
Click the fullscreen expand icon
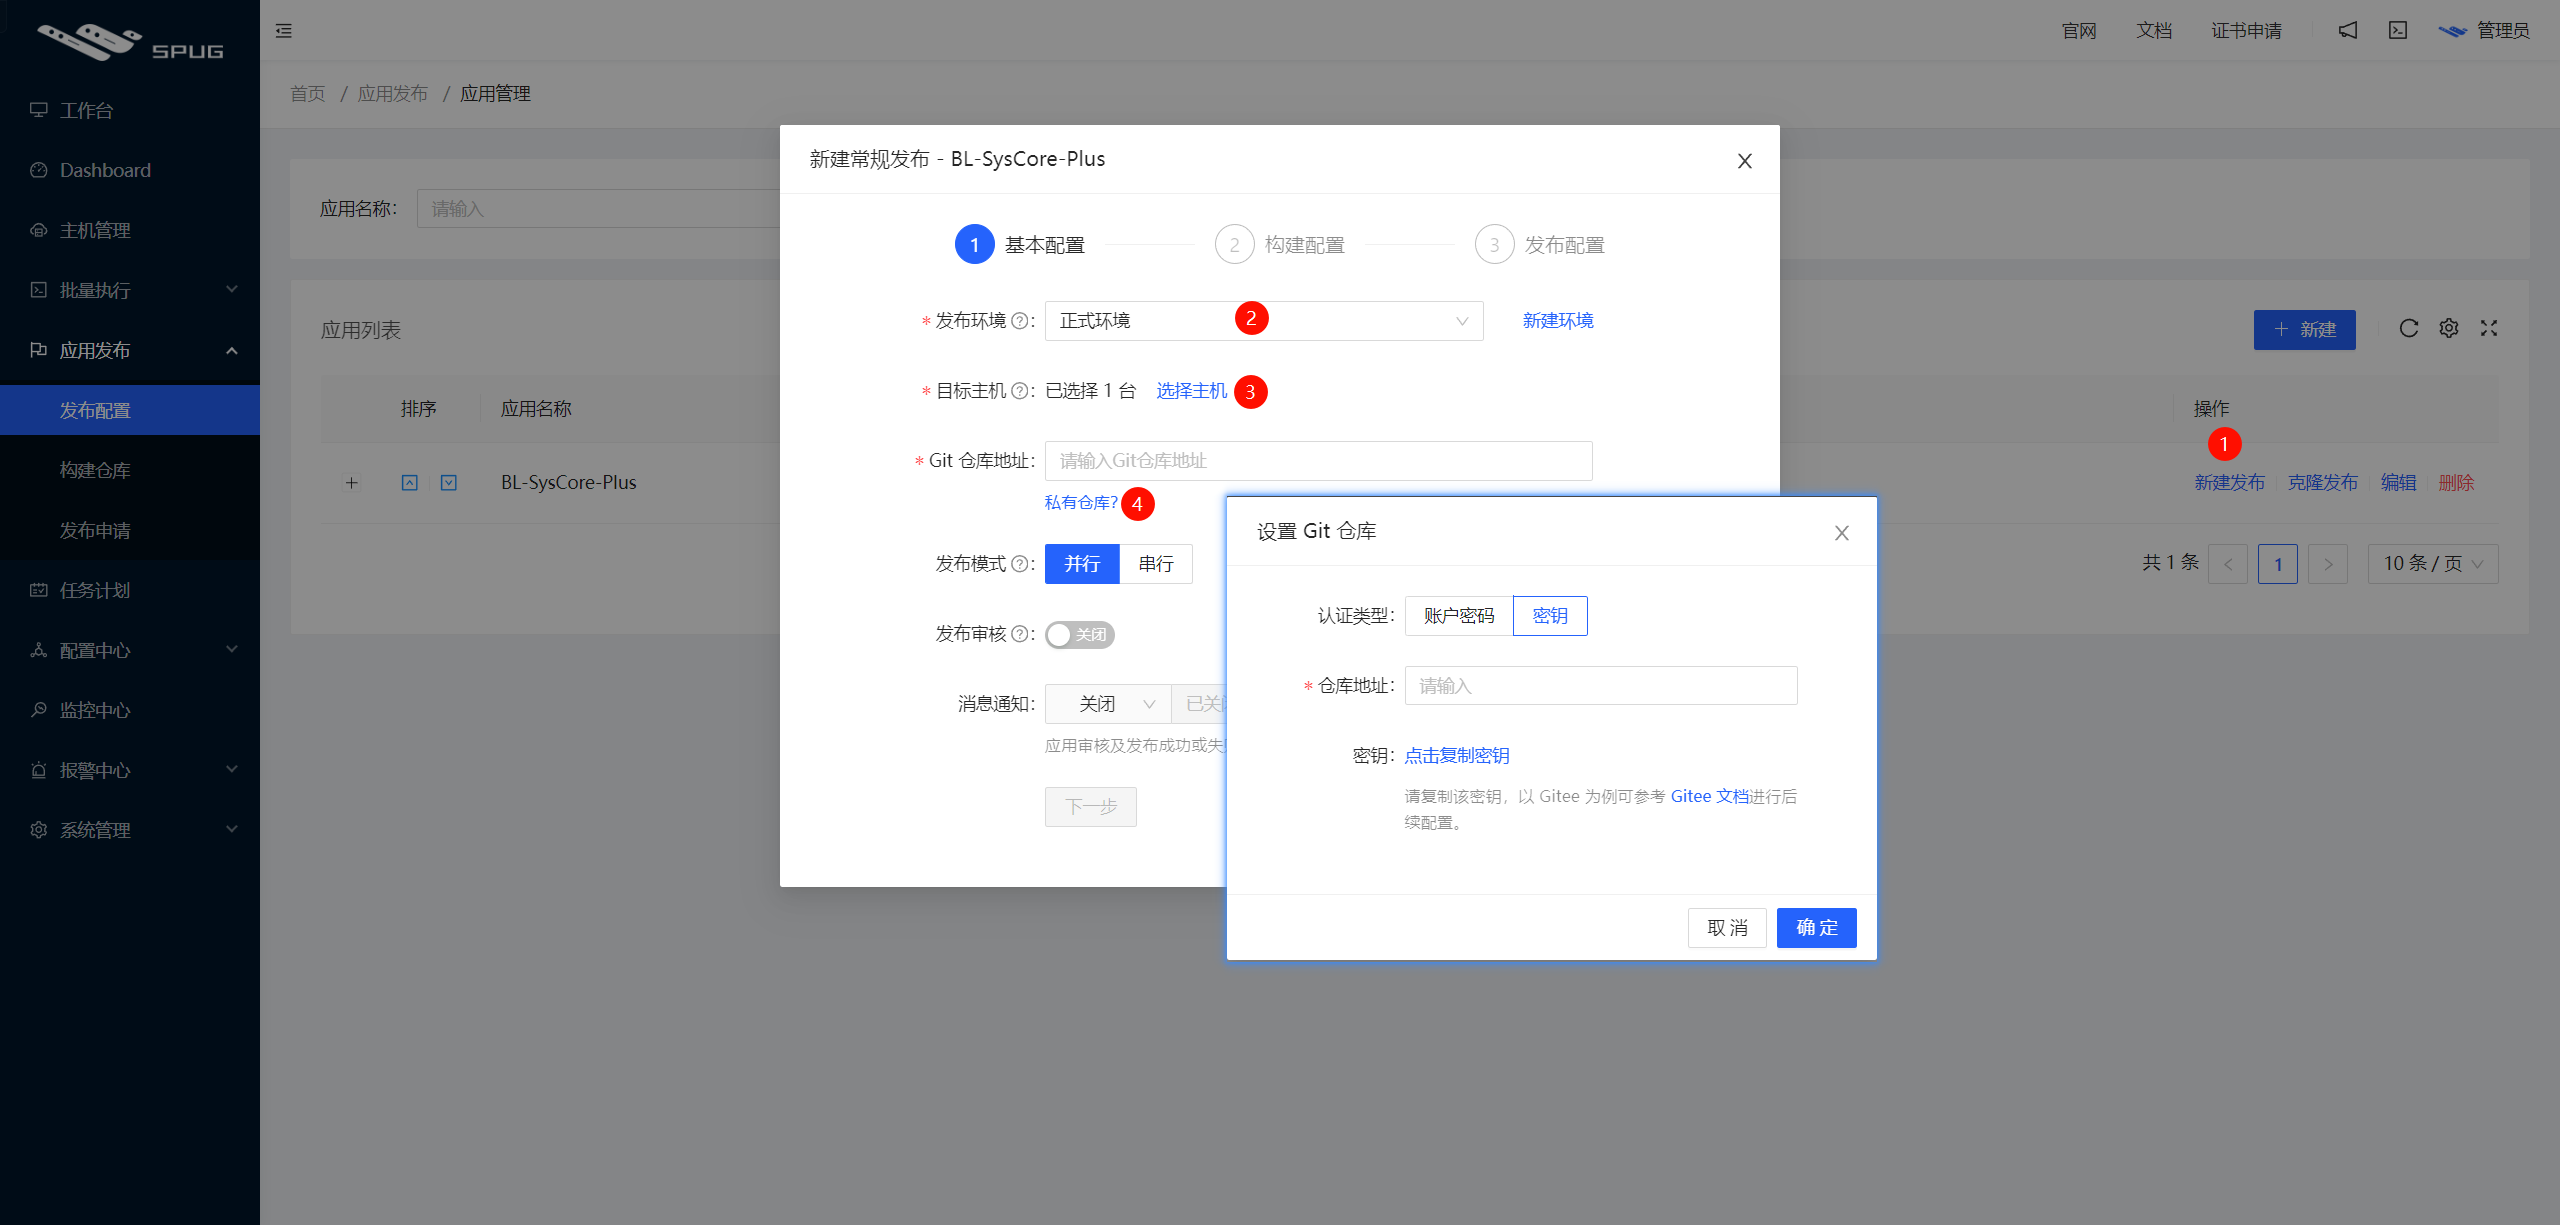[2489, 328]
